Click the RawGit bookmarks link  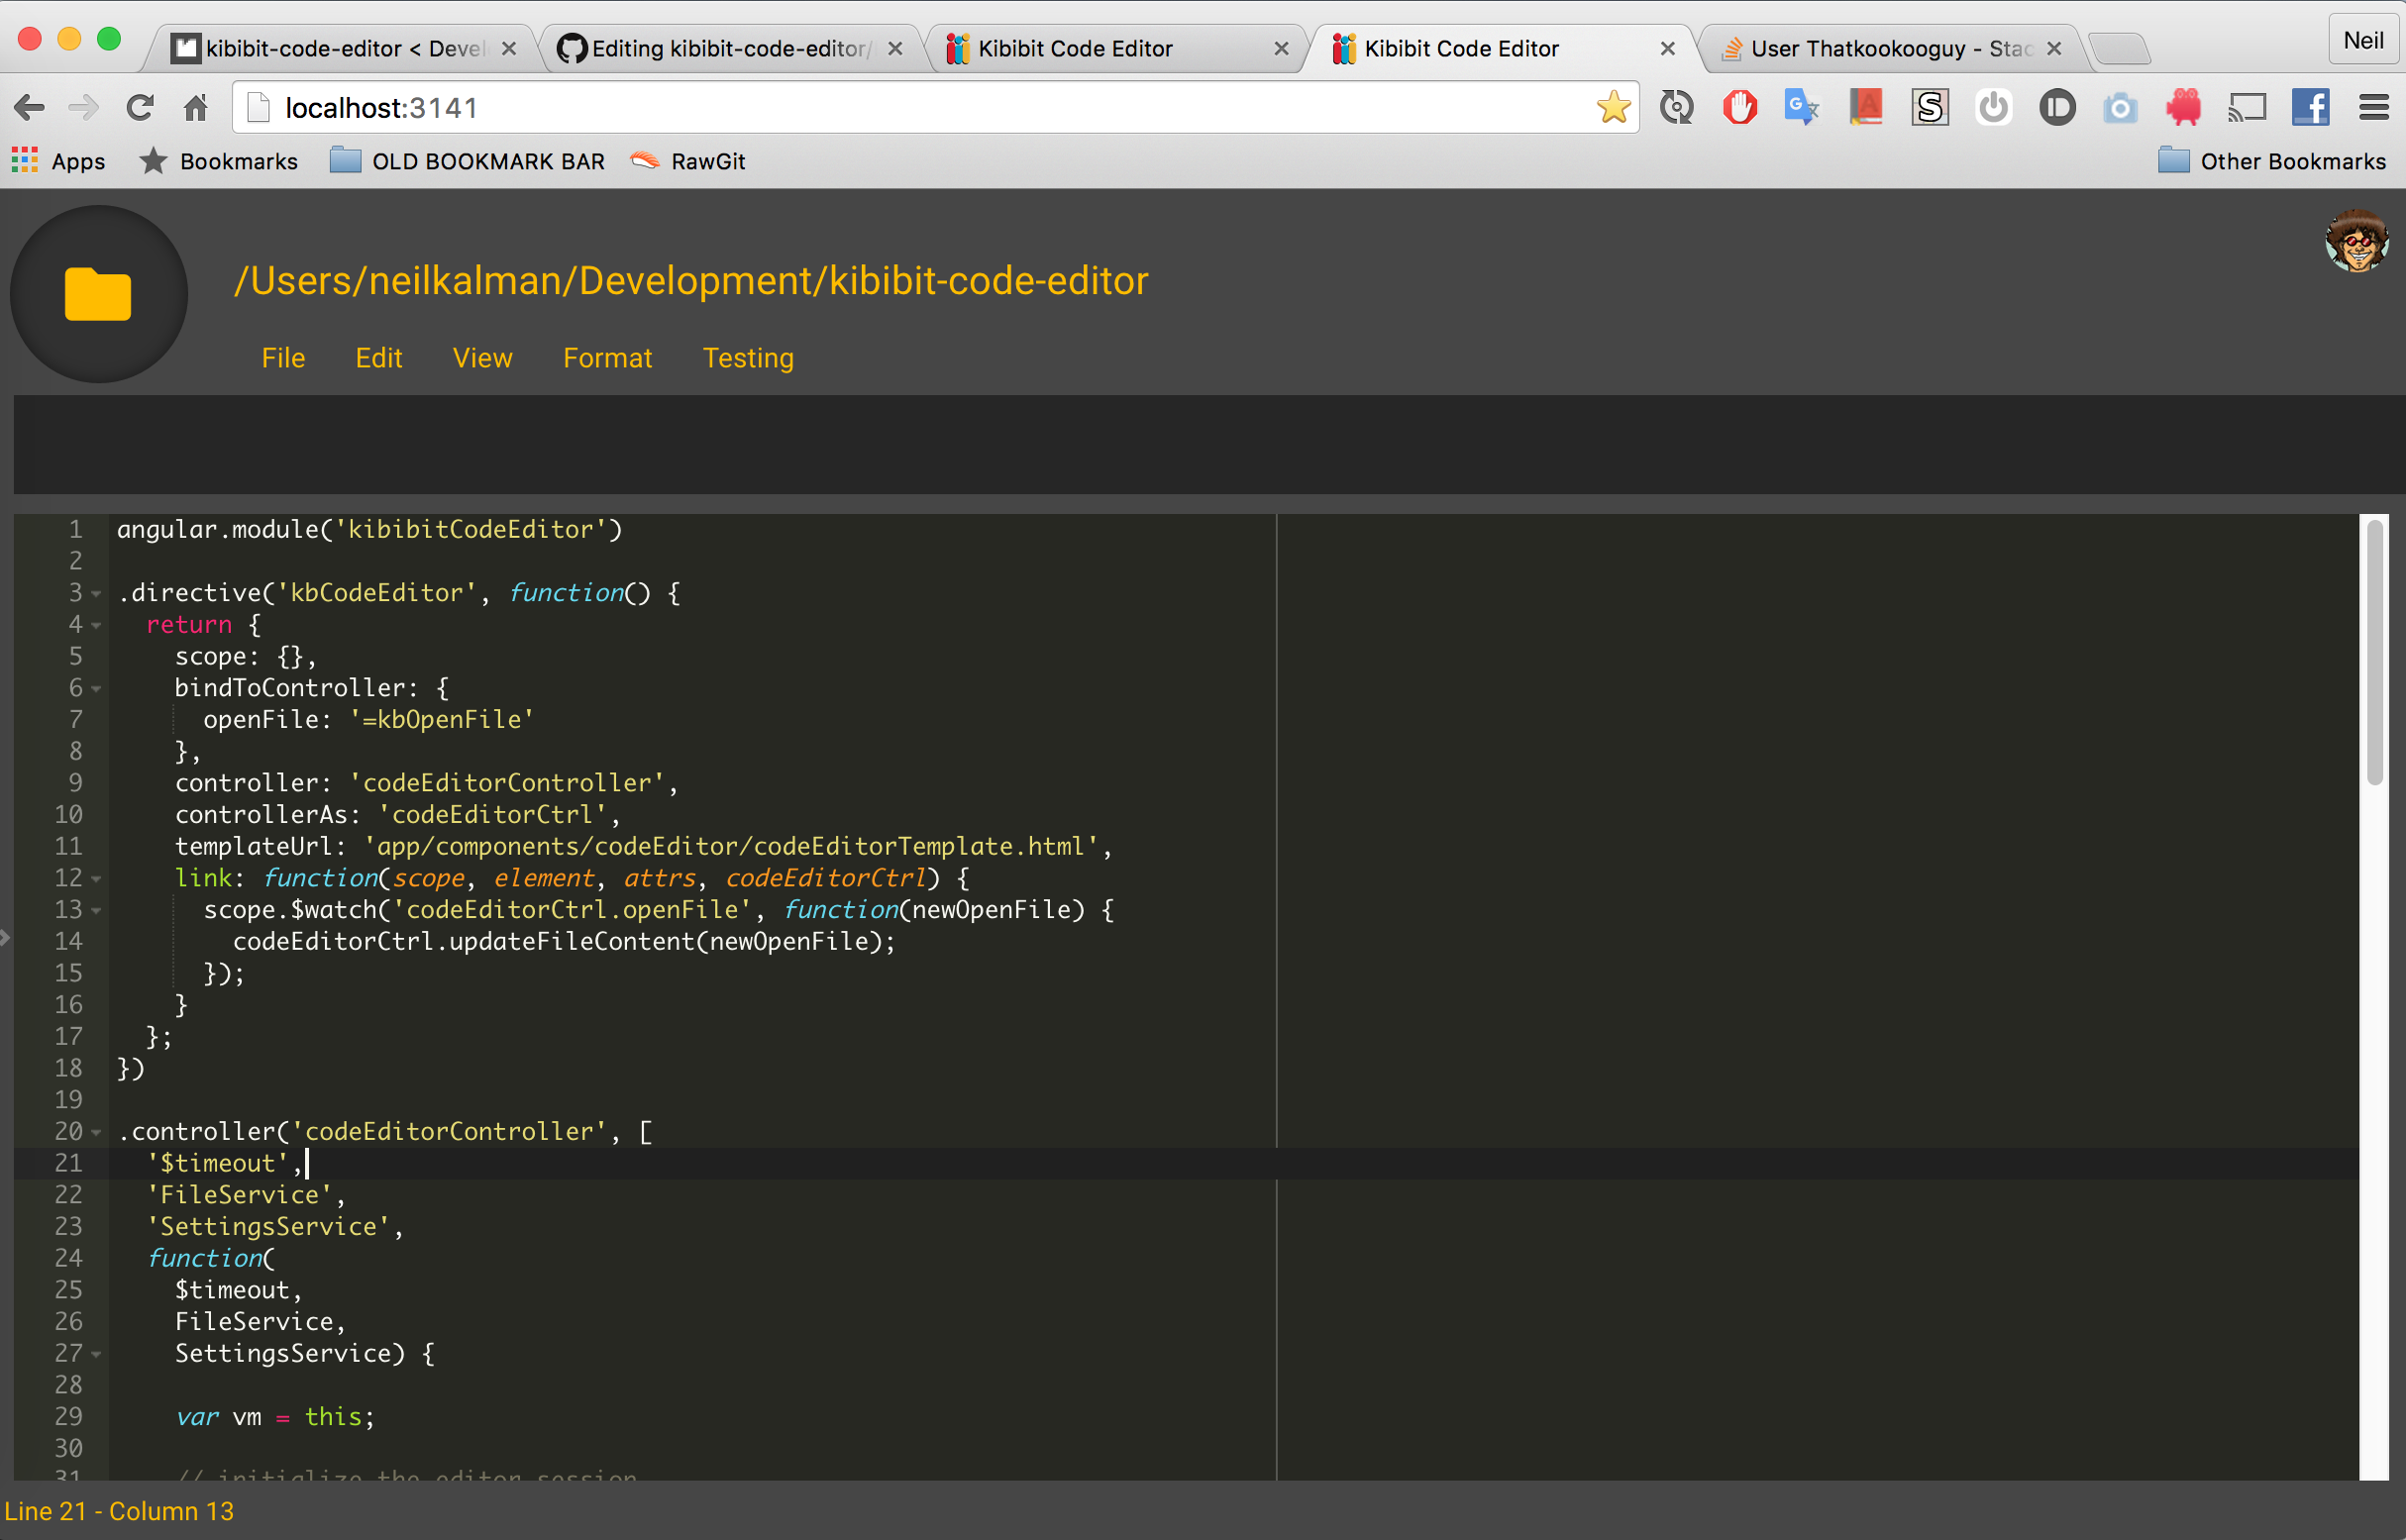[703, 159]
